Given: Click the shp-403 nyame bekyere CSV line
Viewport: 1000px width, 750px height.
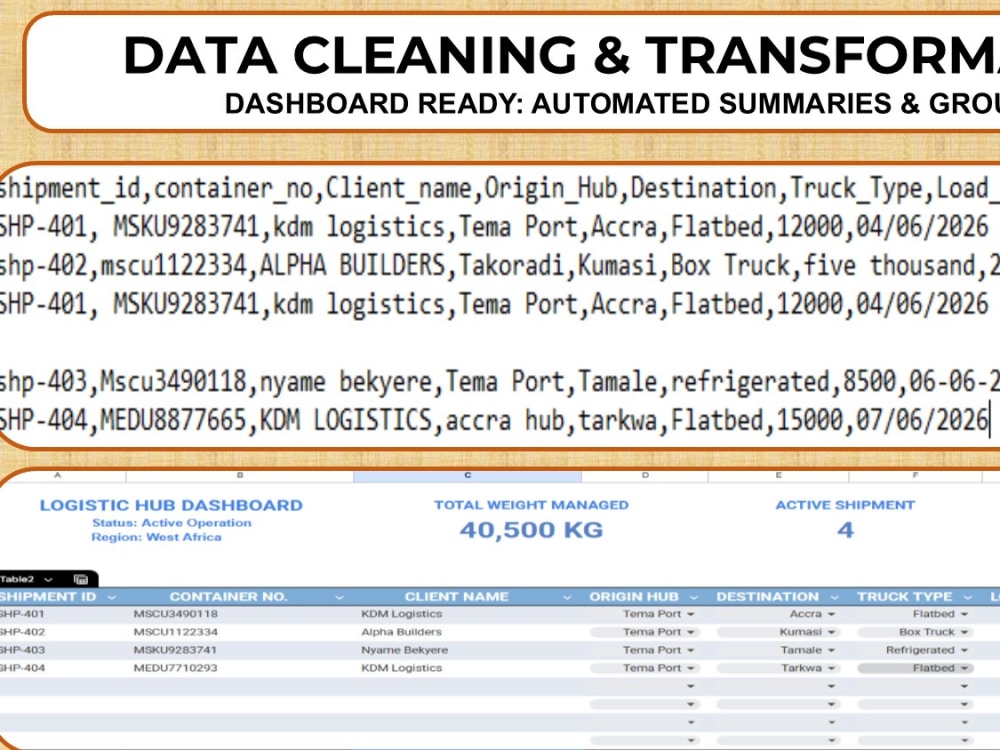Looking at the screenshot, I should coord(500,381).
